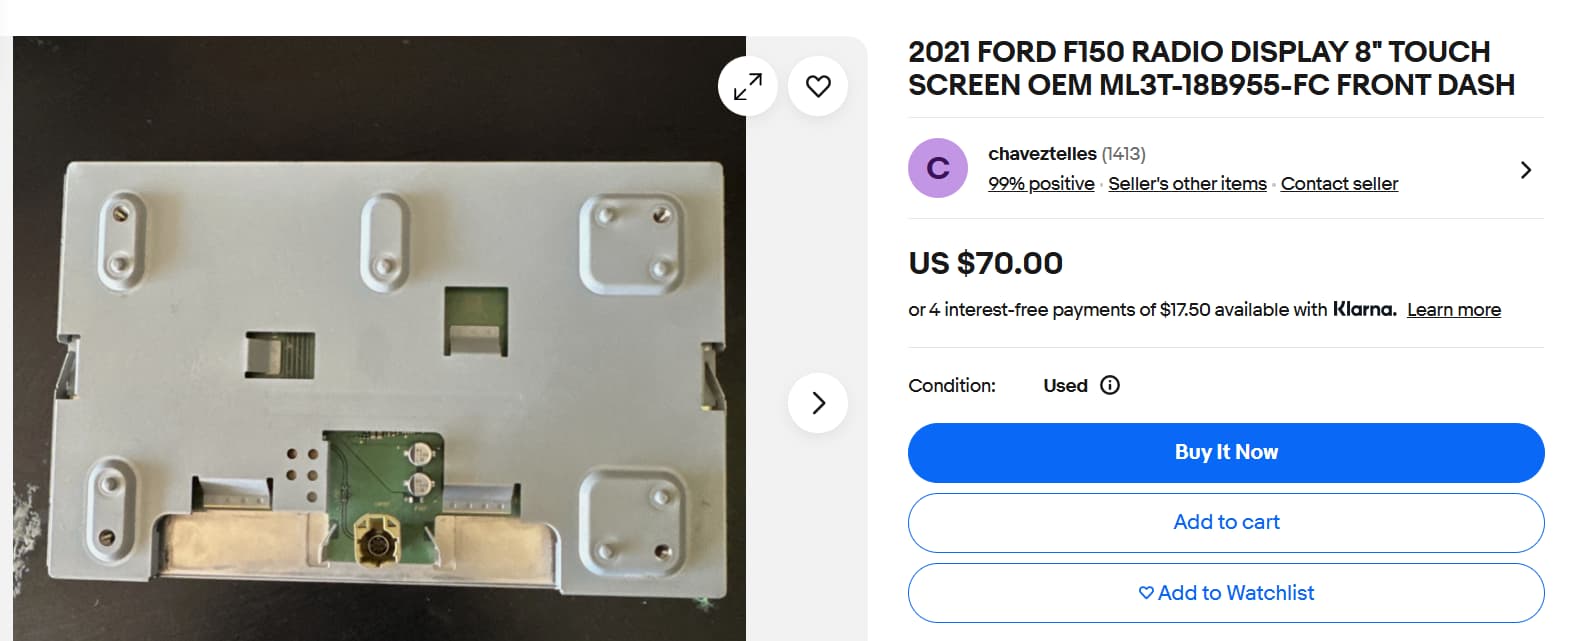View the 99% positive feedback link
The width and height of the screenshot is (1582, 641).
tap(1041, 184)
